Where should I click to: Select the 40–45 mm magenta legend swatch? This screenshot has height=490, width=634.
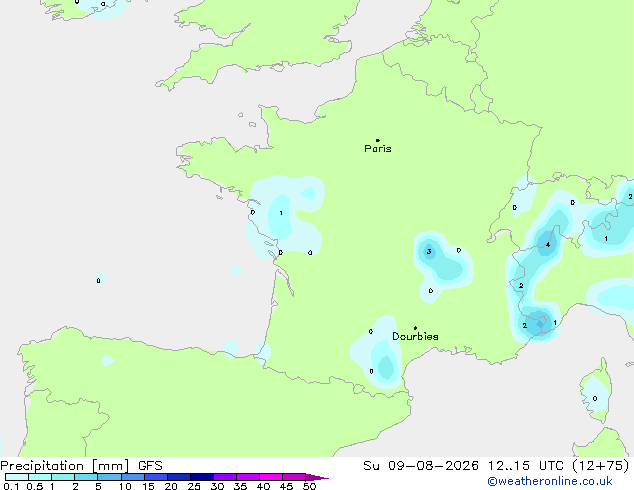(x=271, y=477)
